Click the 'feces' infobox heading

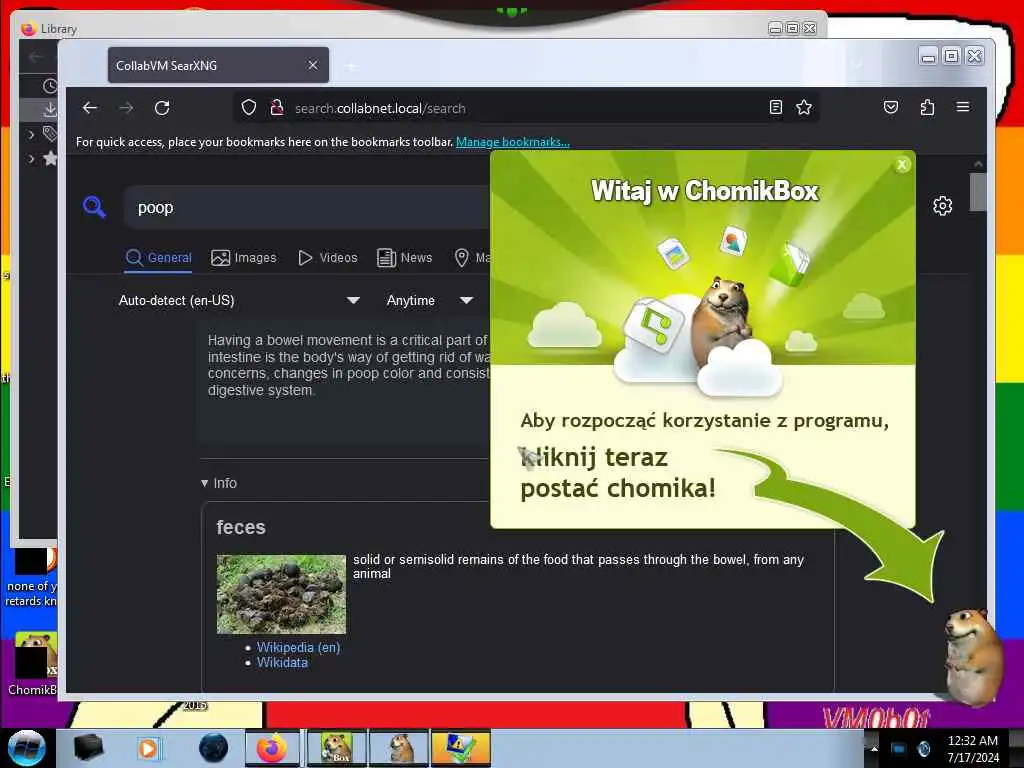(241, 528)
